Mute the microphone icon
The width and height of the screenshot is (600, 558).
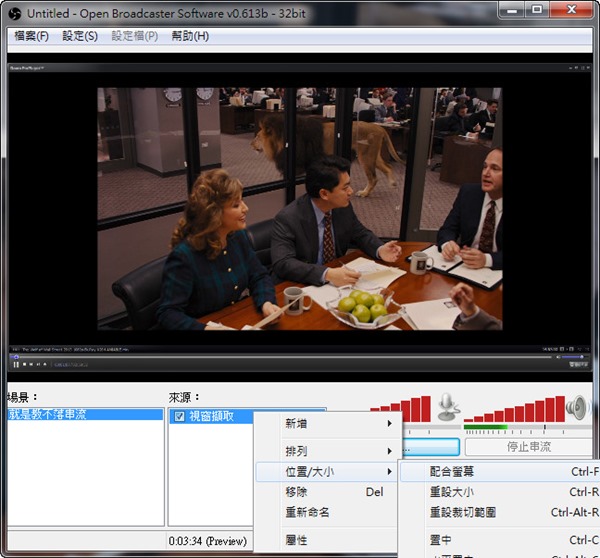click(x=448, y=406)
